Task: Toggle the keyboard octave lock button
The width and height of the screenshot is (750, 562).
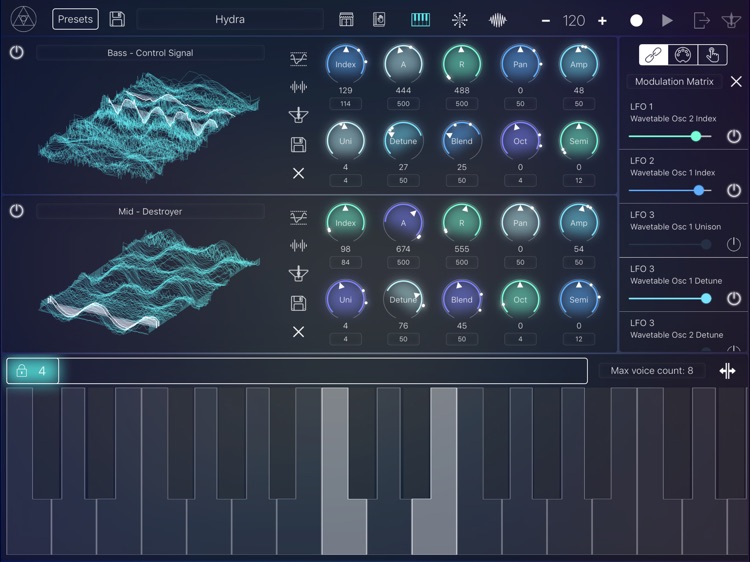Action: (32, 371)
